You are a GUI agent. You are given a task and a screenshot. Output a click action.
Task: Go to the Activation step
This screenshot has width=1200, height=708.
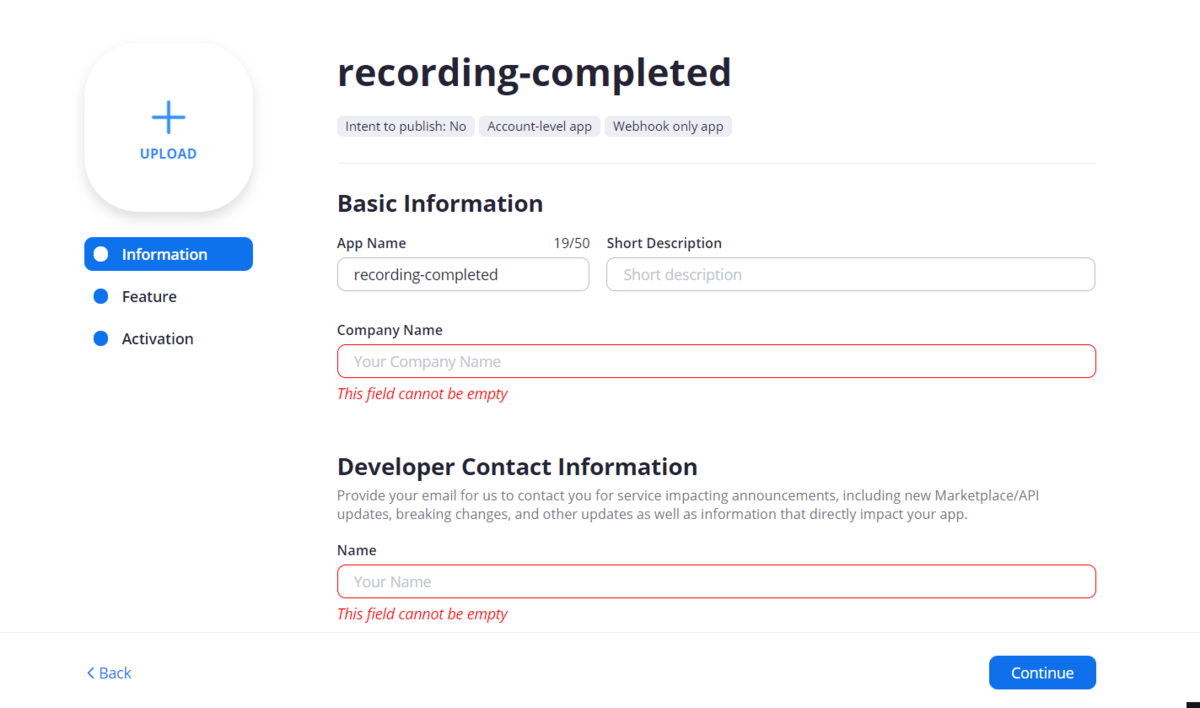pyautogui.click(x=157, y=338)
